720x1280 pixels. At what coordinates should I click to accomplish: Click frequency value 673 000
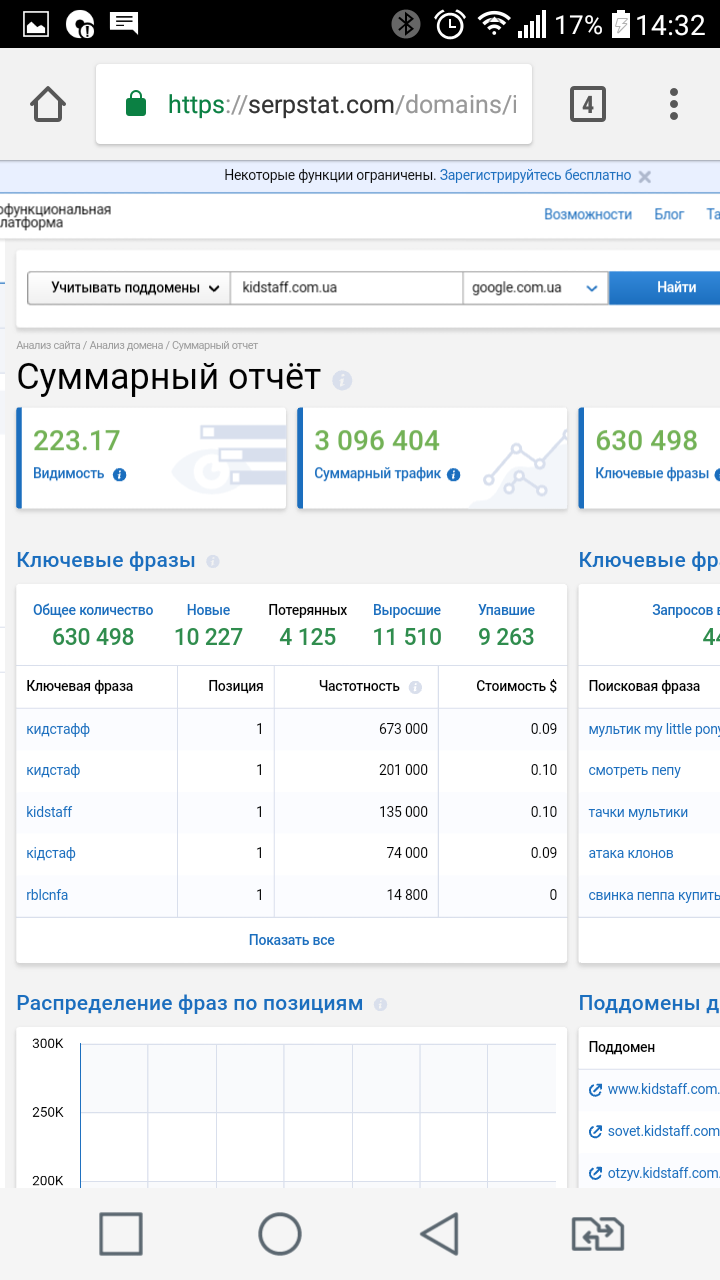[x=403, y=729]
